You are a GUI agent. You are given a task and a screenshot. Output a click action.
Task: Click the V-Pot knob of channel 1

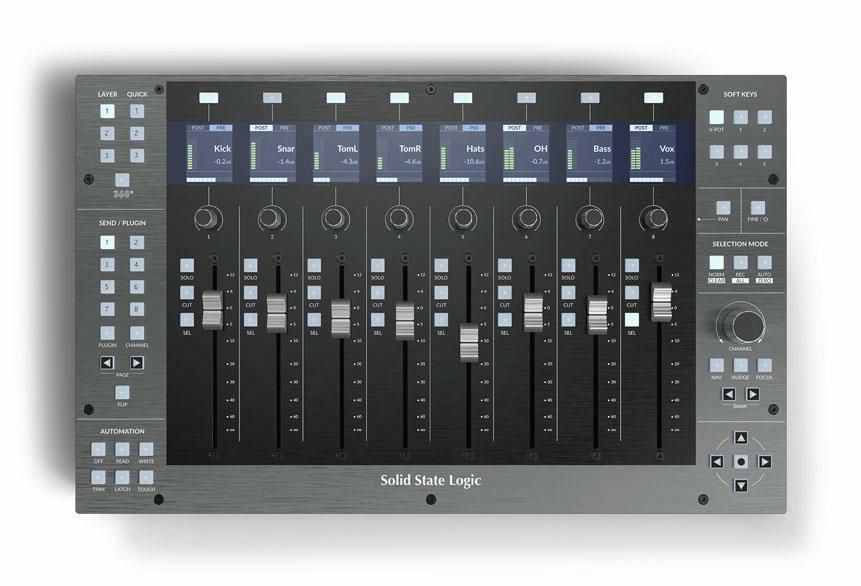tap(208, 218)
